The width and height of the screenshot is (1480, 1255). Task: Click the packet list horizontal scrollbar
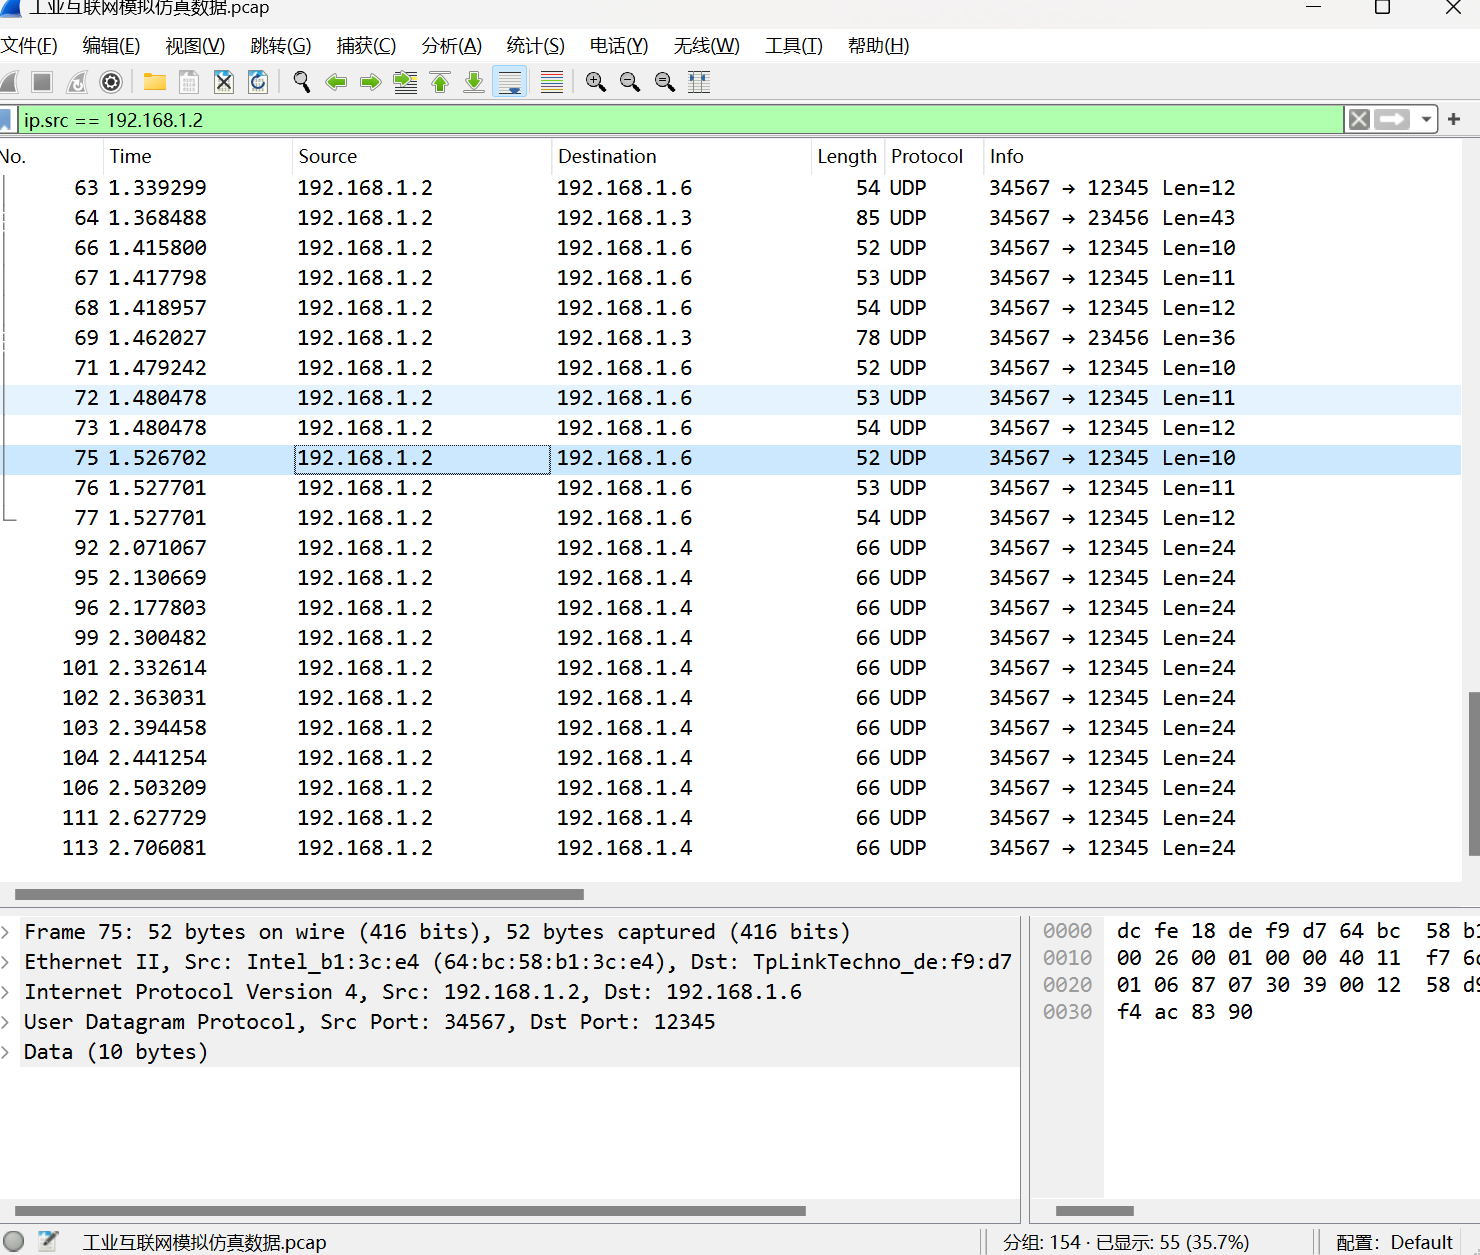tap(299, 895)
